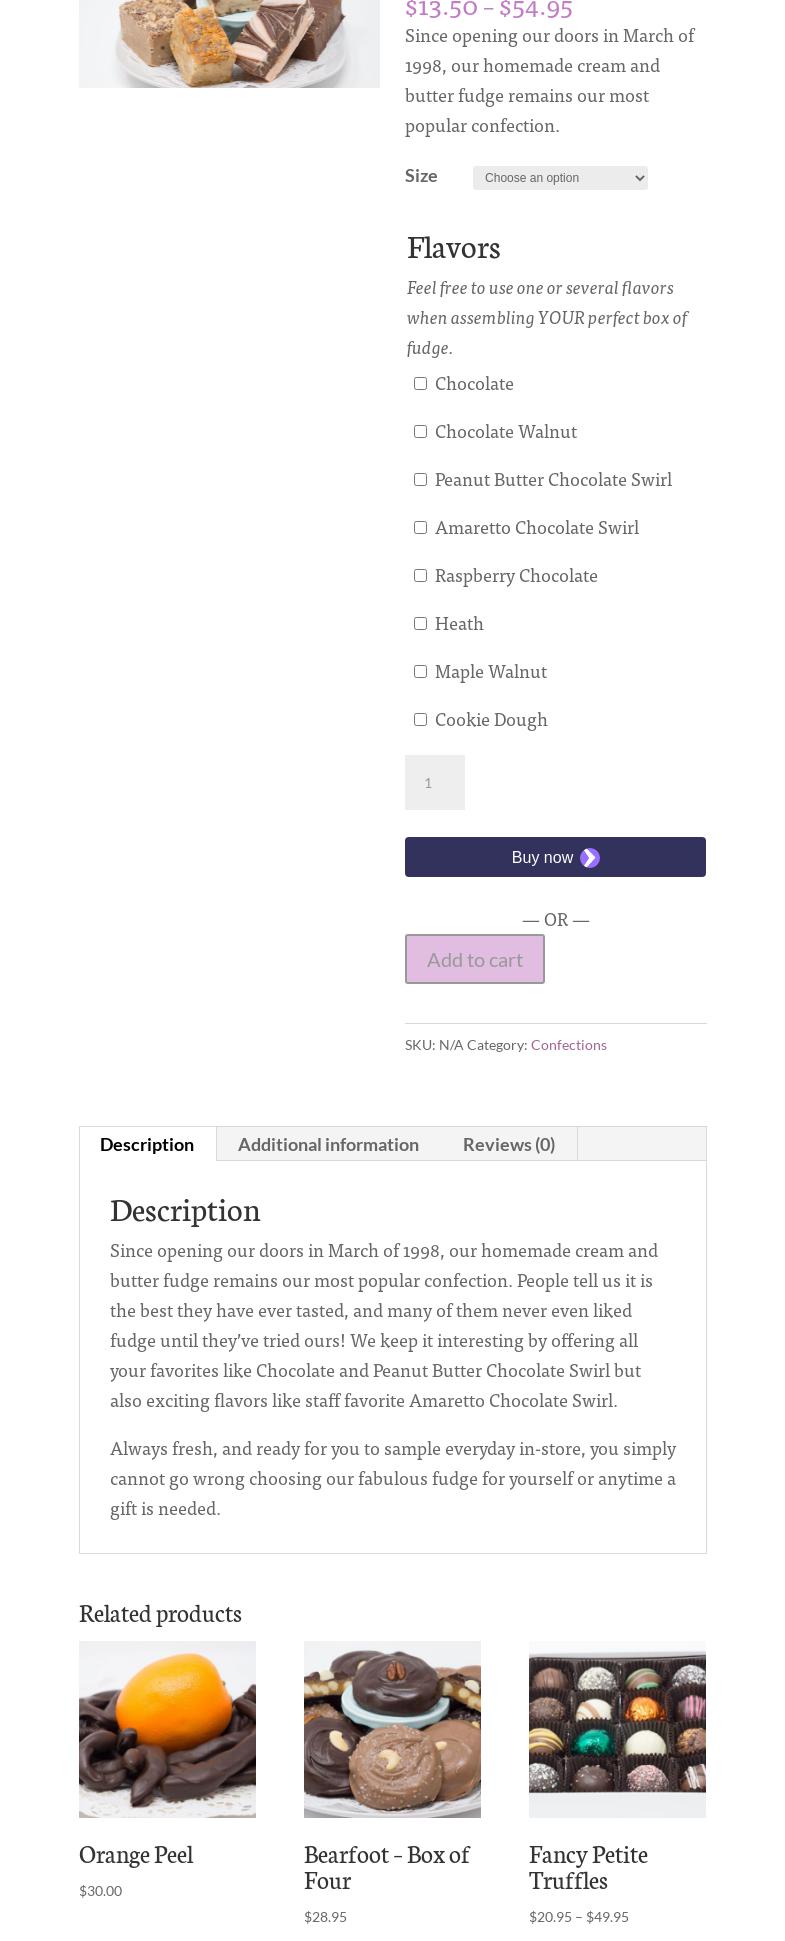Select Amaretto Chocolate Swirl flavor
Viewport: 785px width, 1941px height.
[420, 528]
